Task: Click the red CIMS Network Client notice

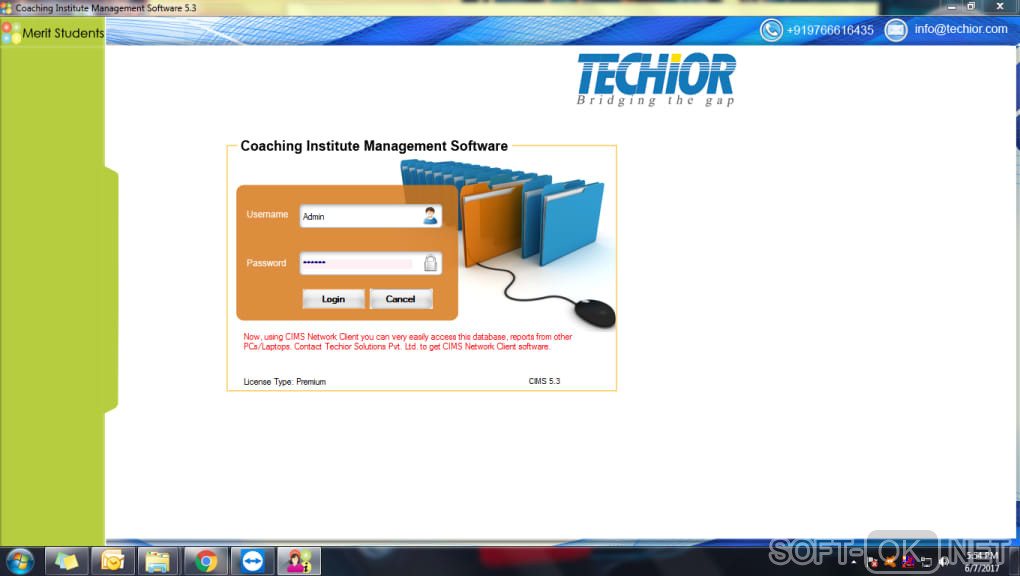Action: pyautogui.click(x=408, y=342)
